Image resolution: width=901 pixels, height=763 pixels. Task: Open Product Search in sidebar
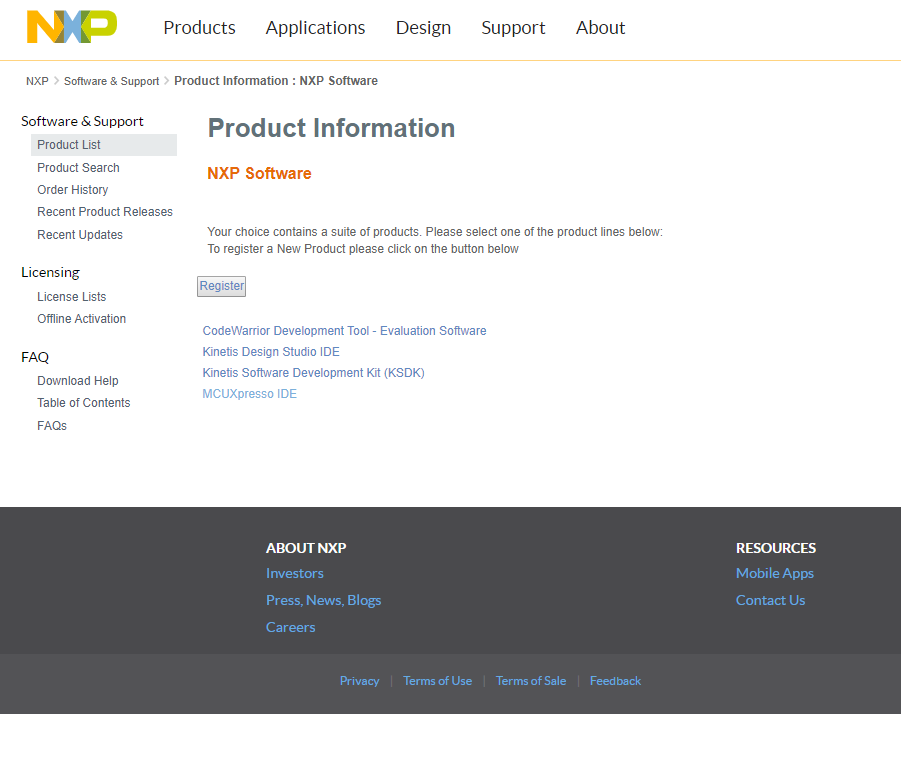[79, 168]
